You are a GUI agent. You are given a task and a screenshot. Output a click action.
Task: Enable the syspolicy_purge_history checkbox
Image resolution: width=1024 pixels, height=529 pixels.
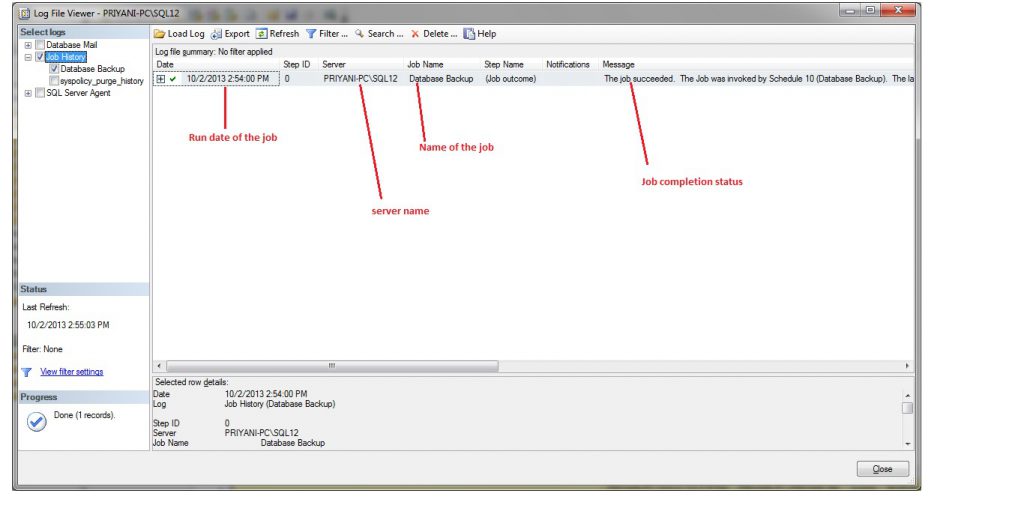(x=54, y=81)
